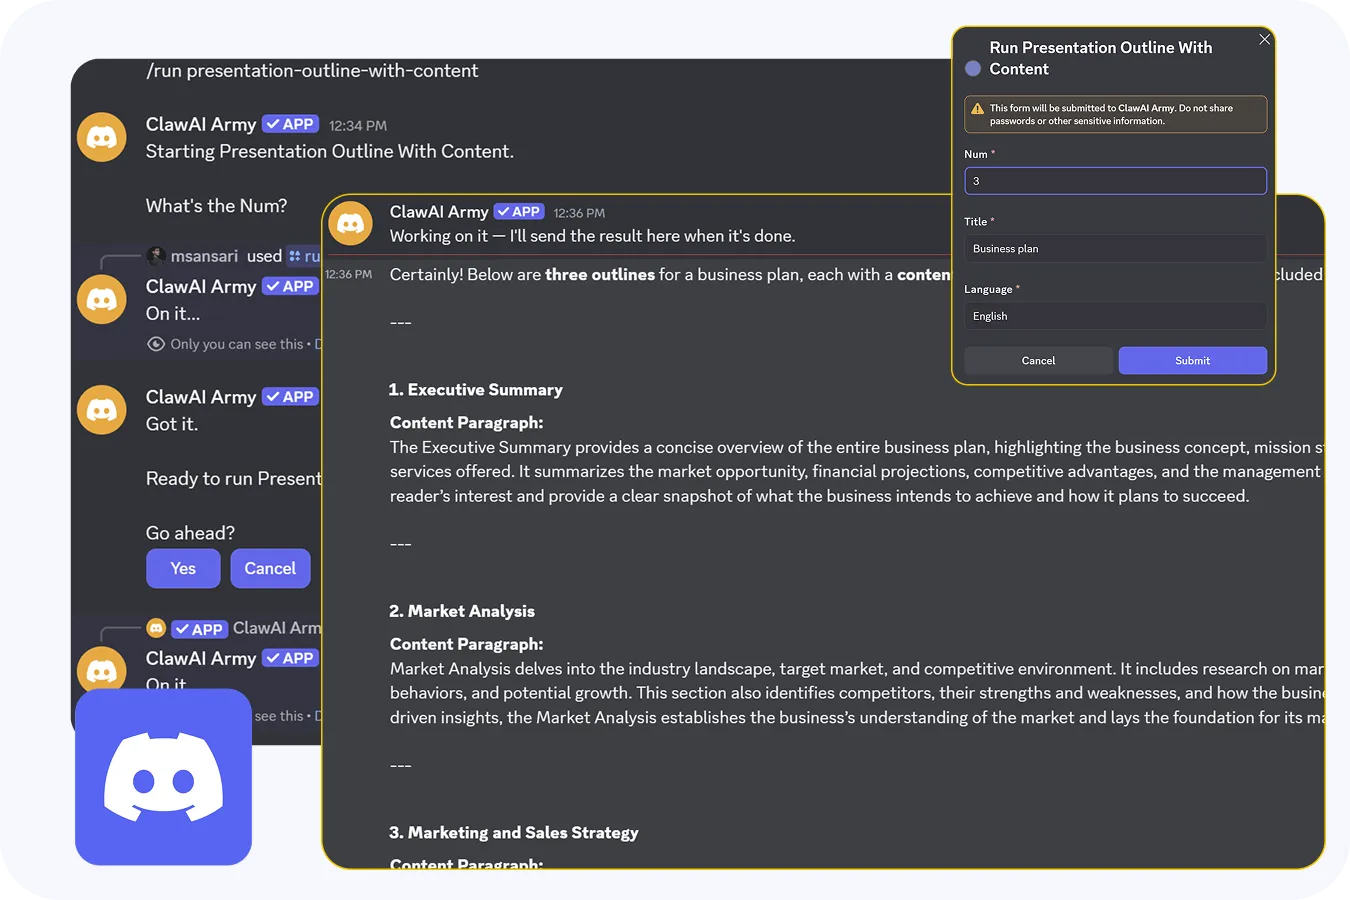
Task: Click msansari's small avatar in the reply line
Action: [156, 256]
